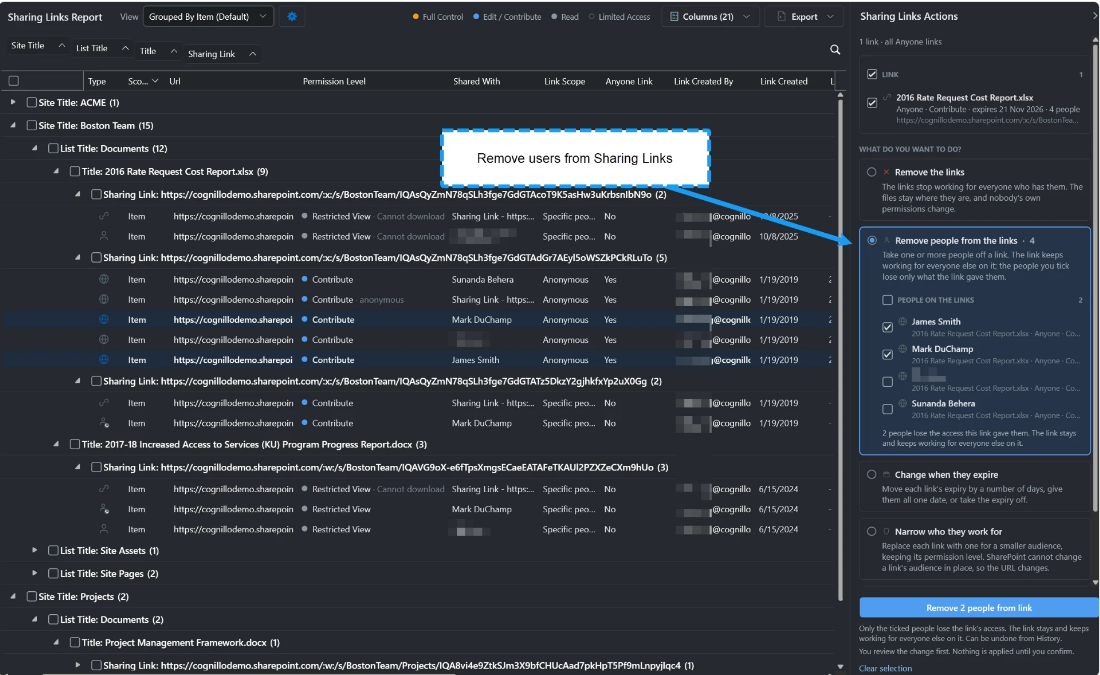Expand List Title: Site Assets (1)
The width and height of the screenshot is (1100, 675).
34,551
